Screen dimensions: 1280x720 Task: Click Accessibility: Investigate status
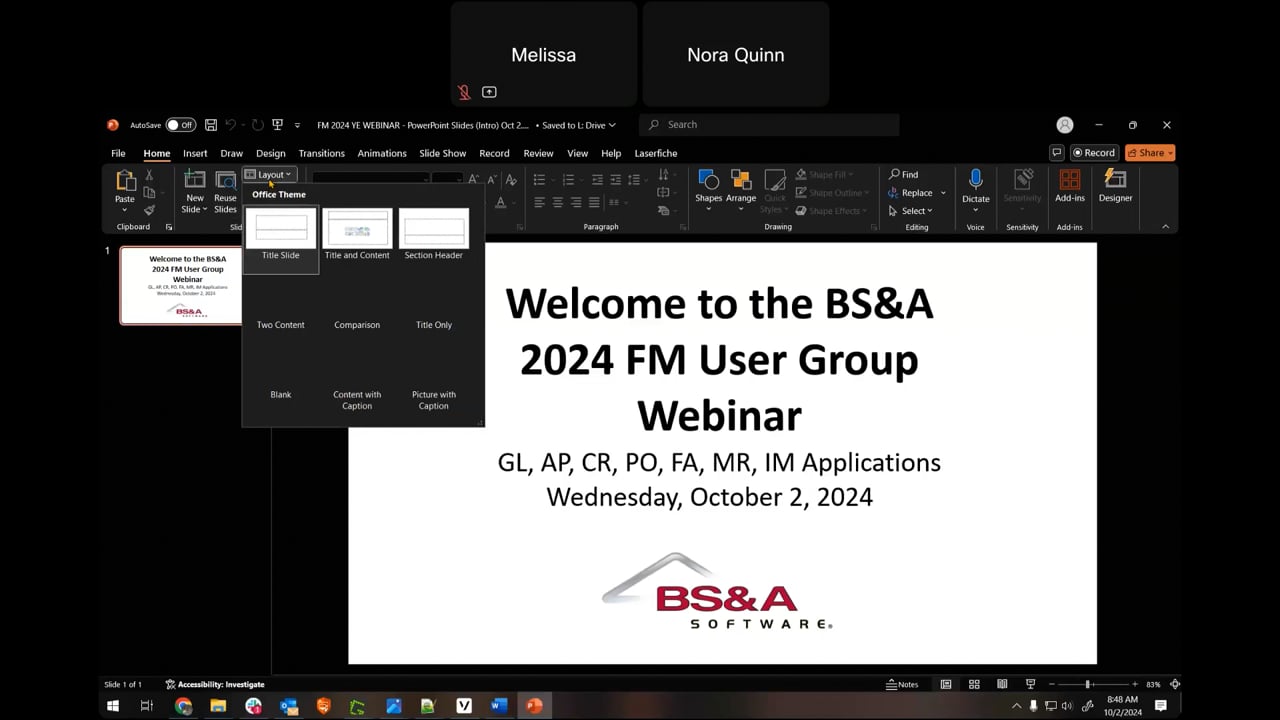tap(215, 684)
